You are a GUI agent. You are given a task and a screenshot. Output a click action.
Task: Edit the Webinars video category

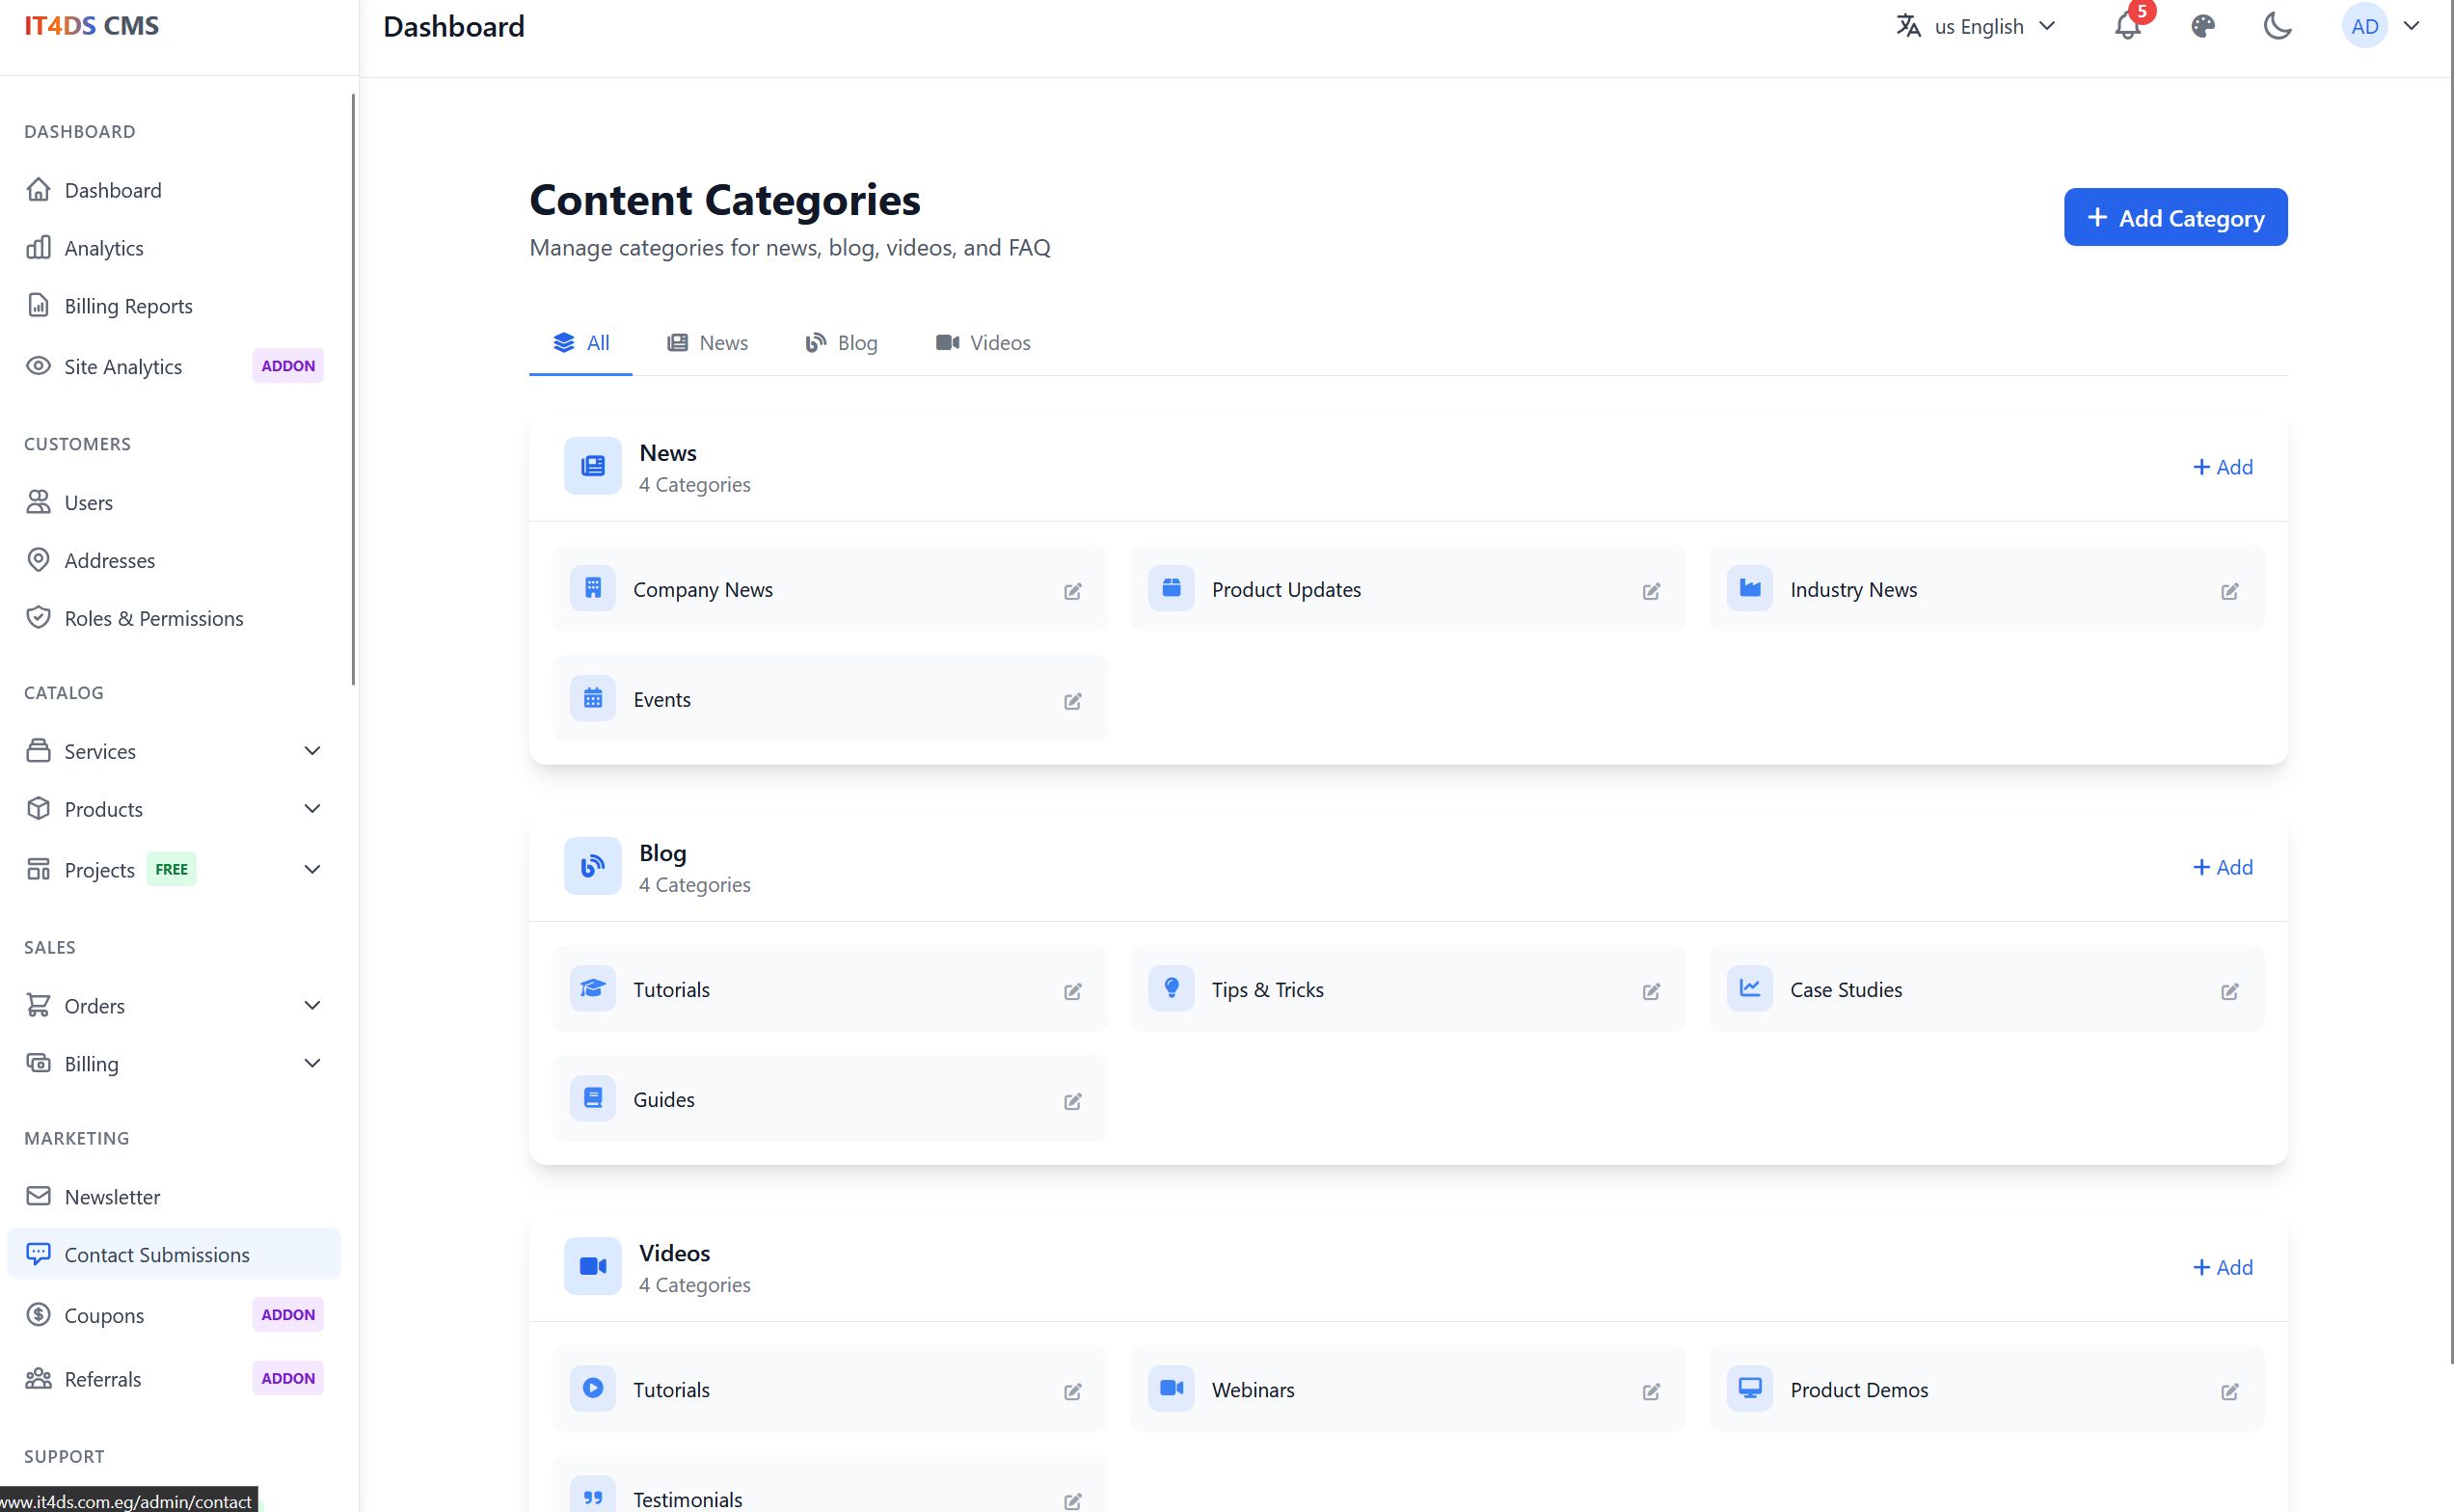[x=1650, y=1391]
